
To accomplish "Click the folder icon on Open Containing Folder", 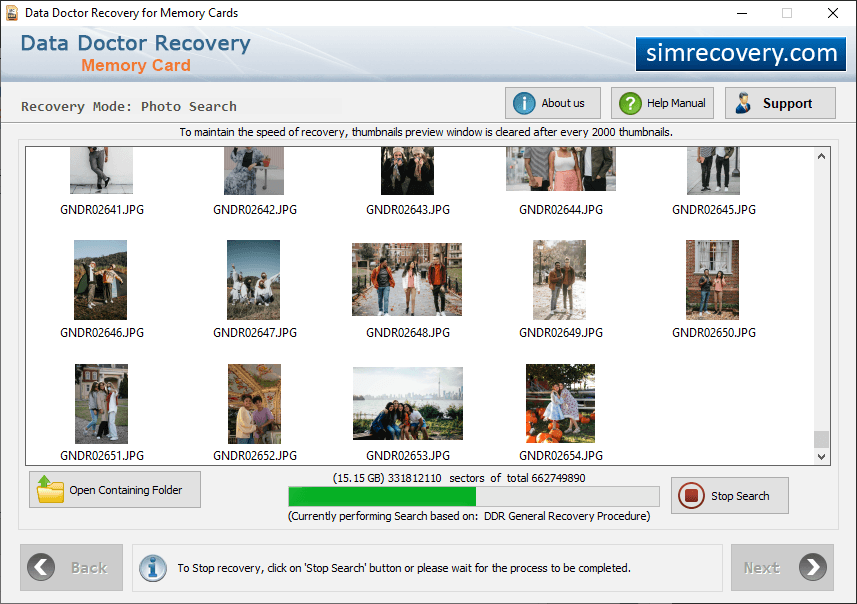I will point(50,489).
